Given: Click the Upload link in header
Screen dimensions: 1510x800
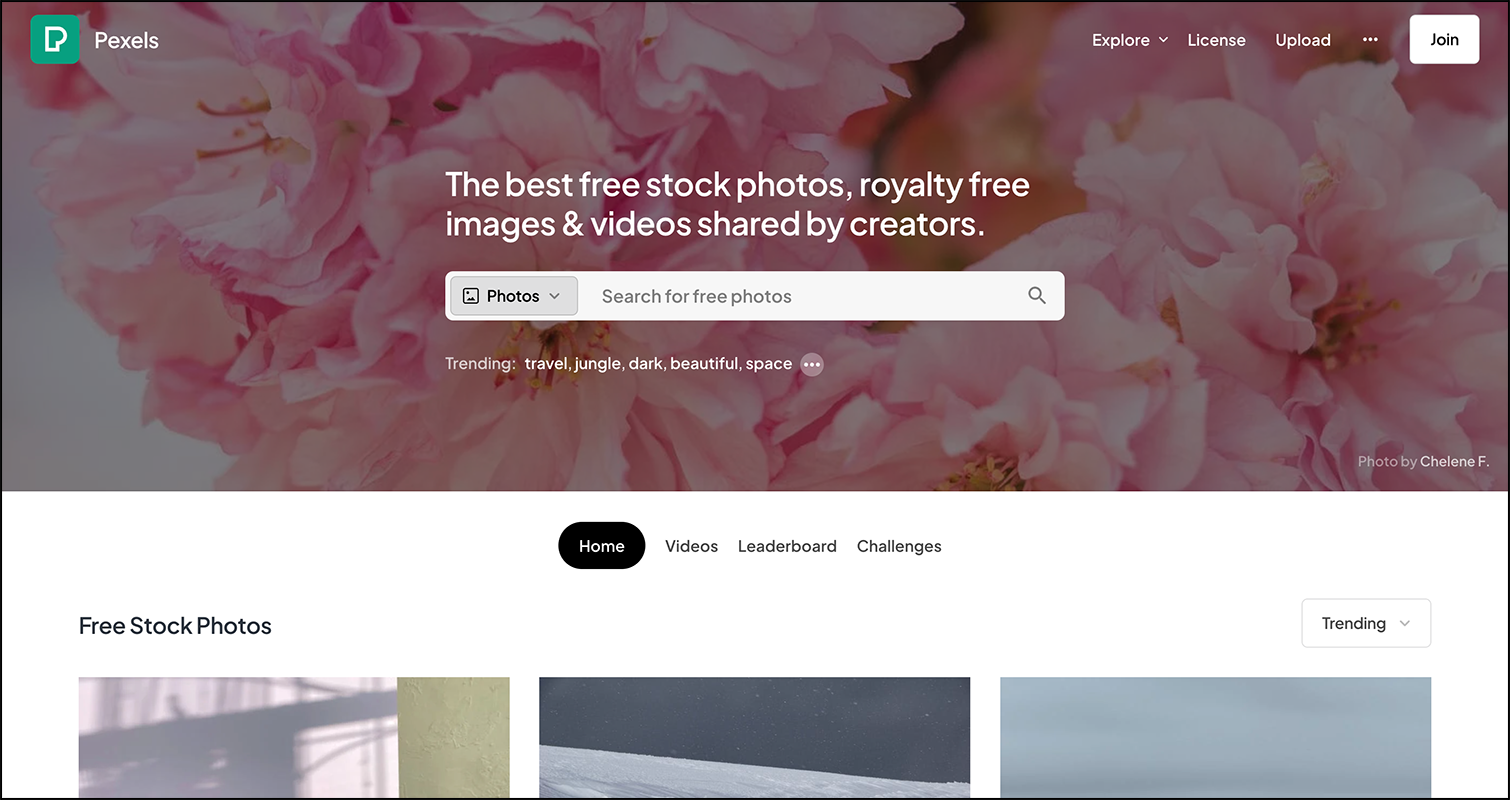Looking at the screenshot, I should 1303,40.
